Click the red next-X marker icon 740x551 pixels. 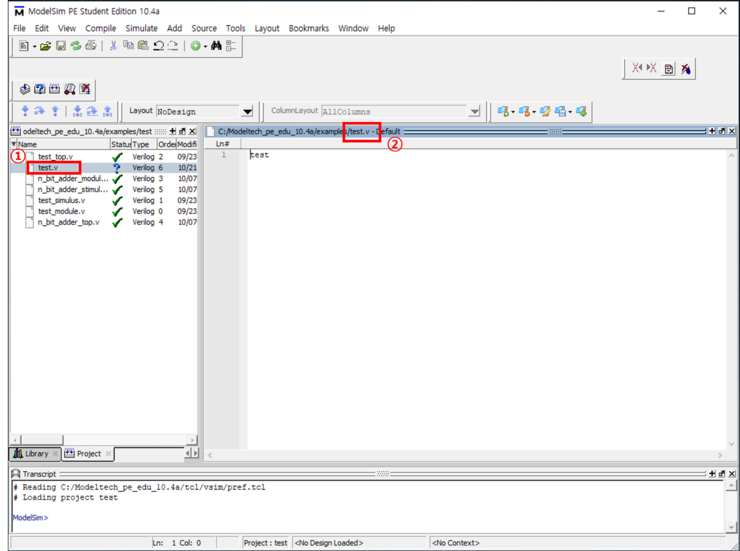click(652, 68)
